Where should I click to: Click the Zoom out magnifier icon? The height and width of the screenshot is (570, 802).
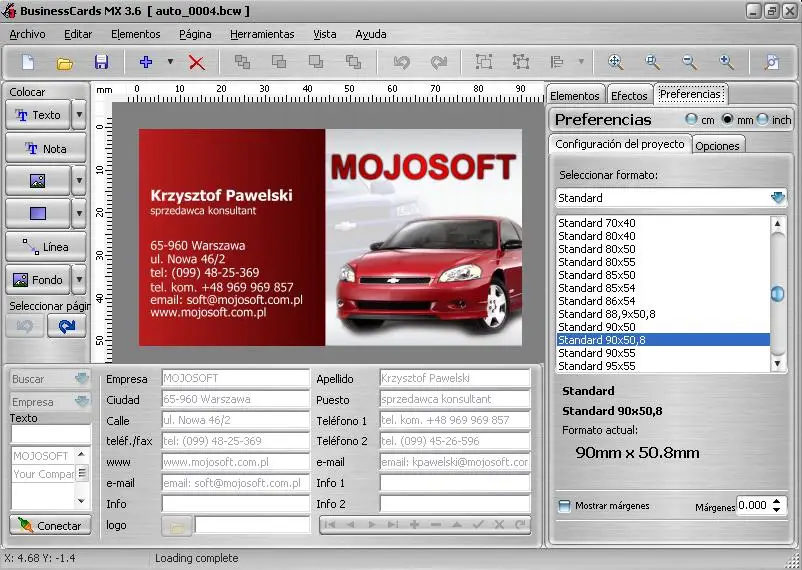(689, 62)
